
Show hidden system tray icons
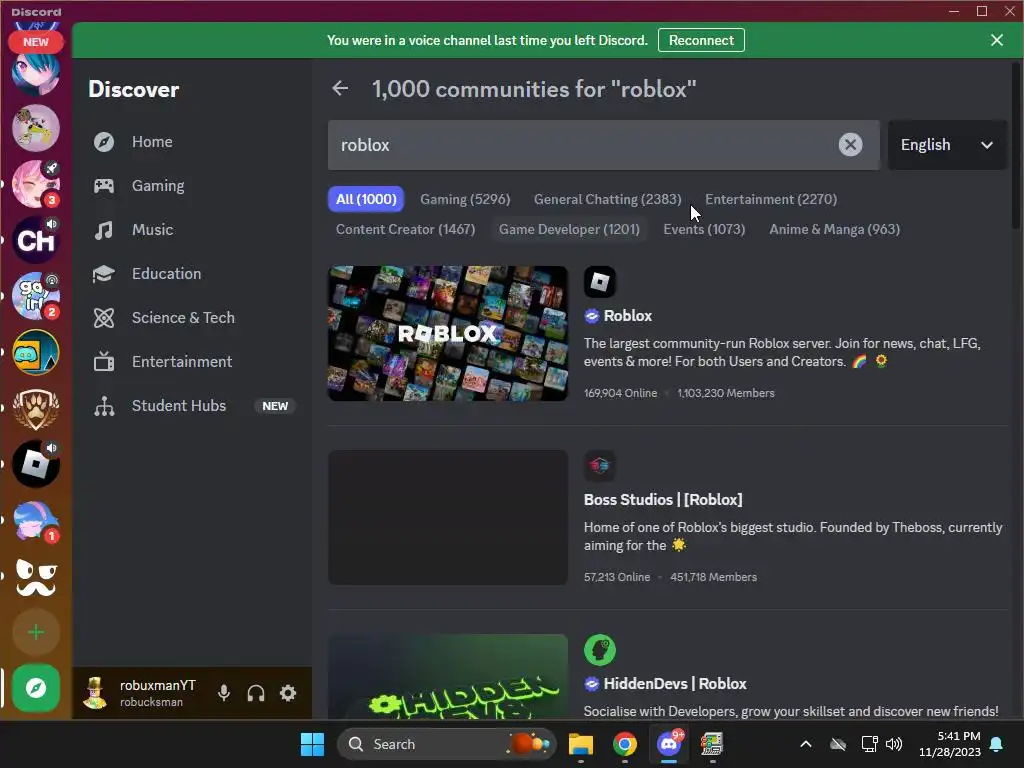[x=806, y=744]
